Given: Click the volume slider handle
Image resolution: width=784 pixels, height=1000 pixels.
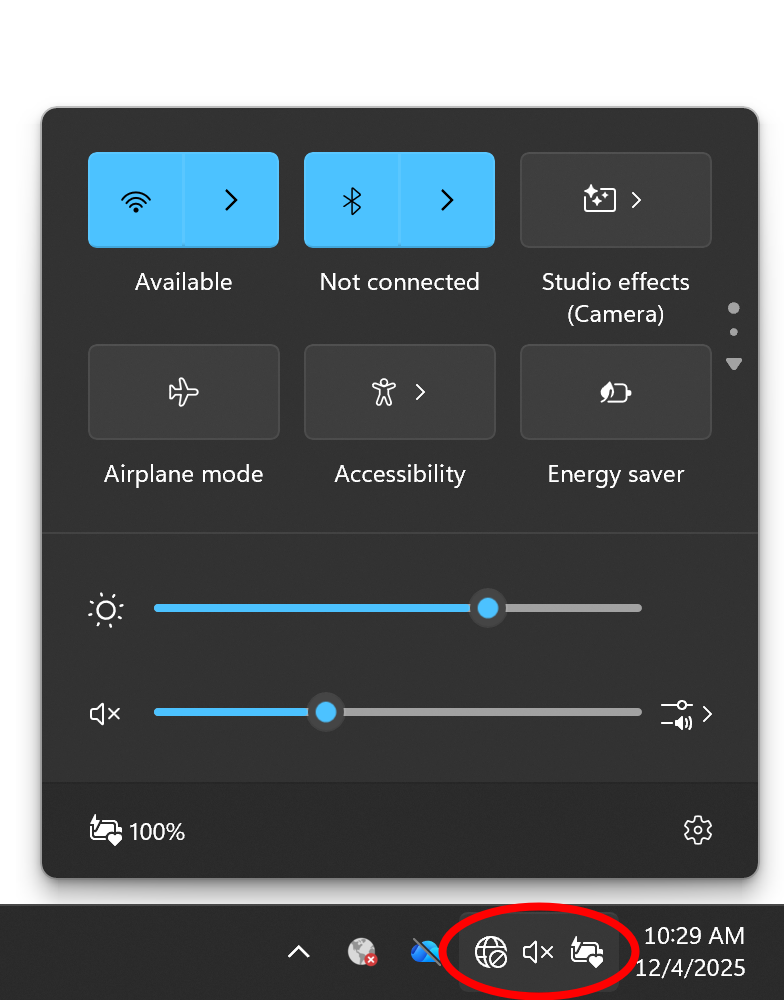Looking at the screenshot, I should tap(326, 712).
